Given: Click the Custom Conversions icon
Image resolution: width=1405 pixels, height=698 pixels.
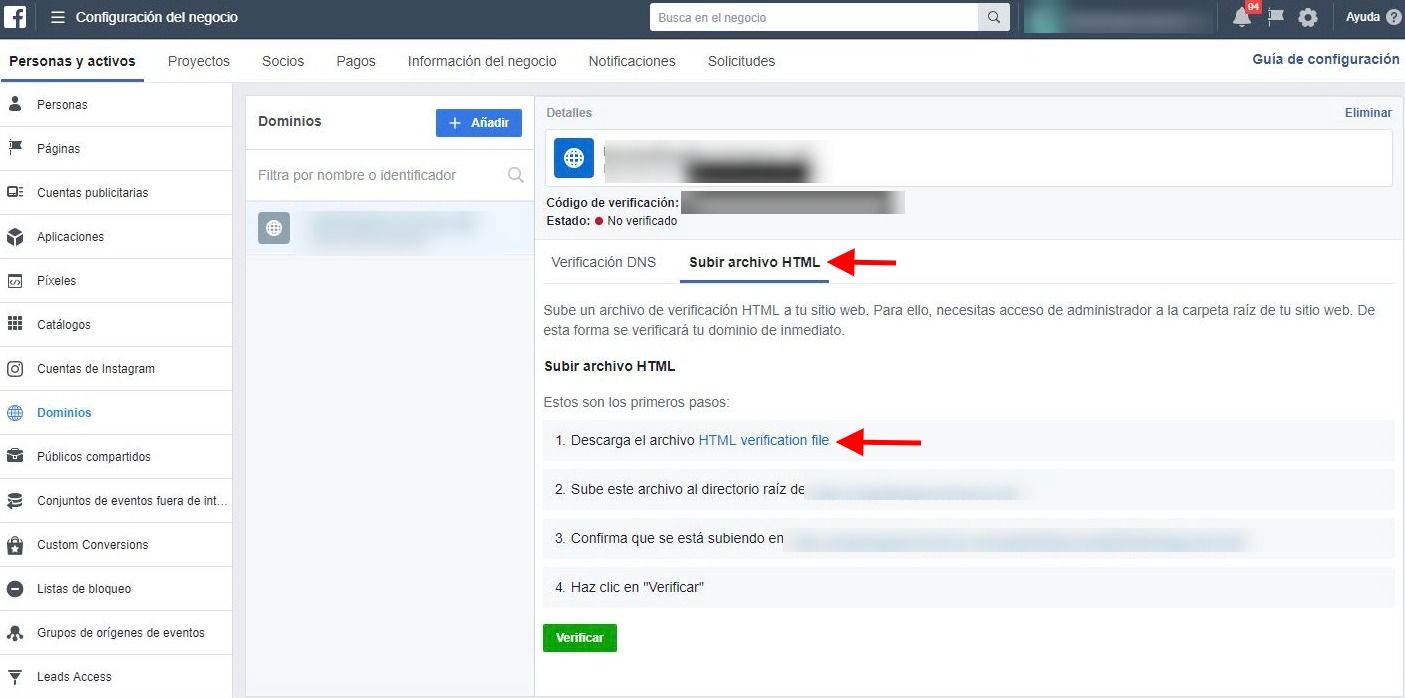Looking at the screenshot, I should 15,545.
